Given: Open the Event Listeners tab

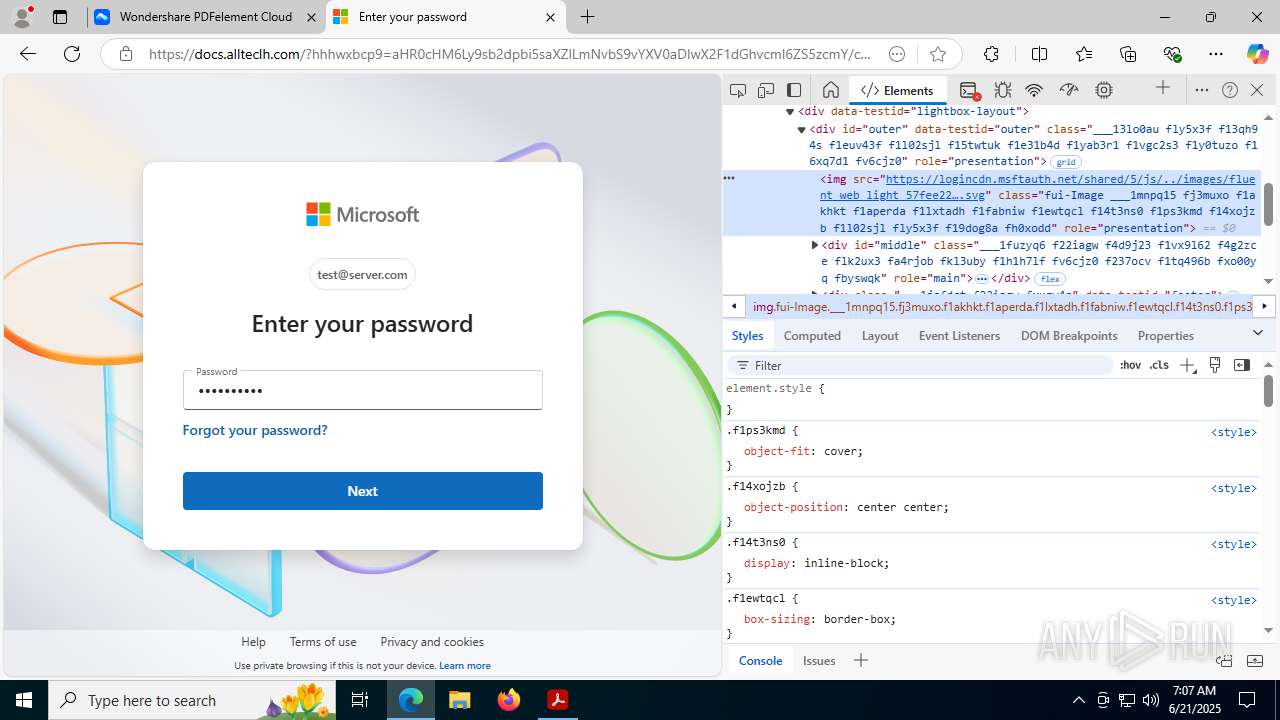Looking at the screenshot, I should pyautogui.click(x=959, y=336).
